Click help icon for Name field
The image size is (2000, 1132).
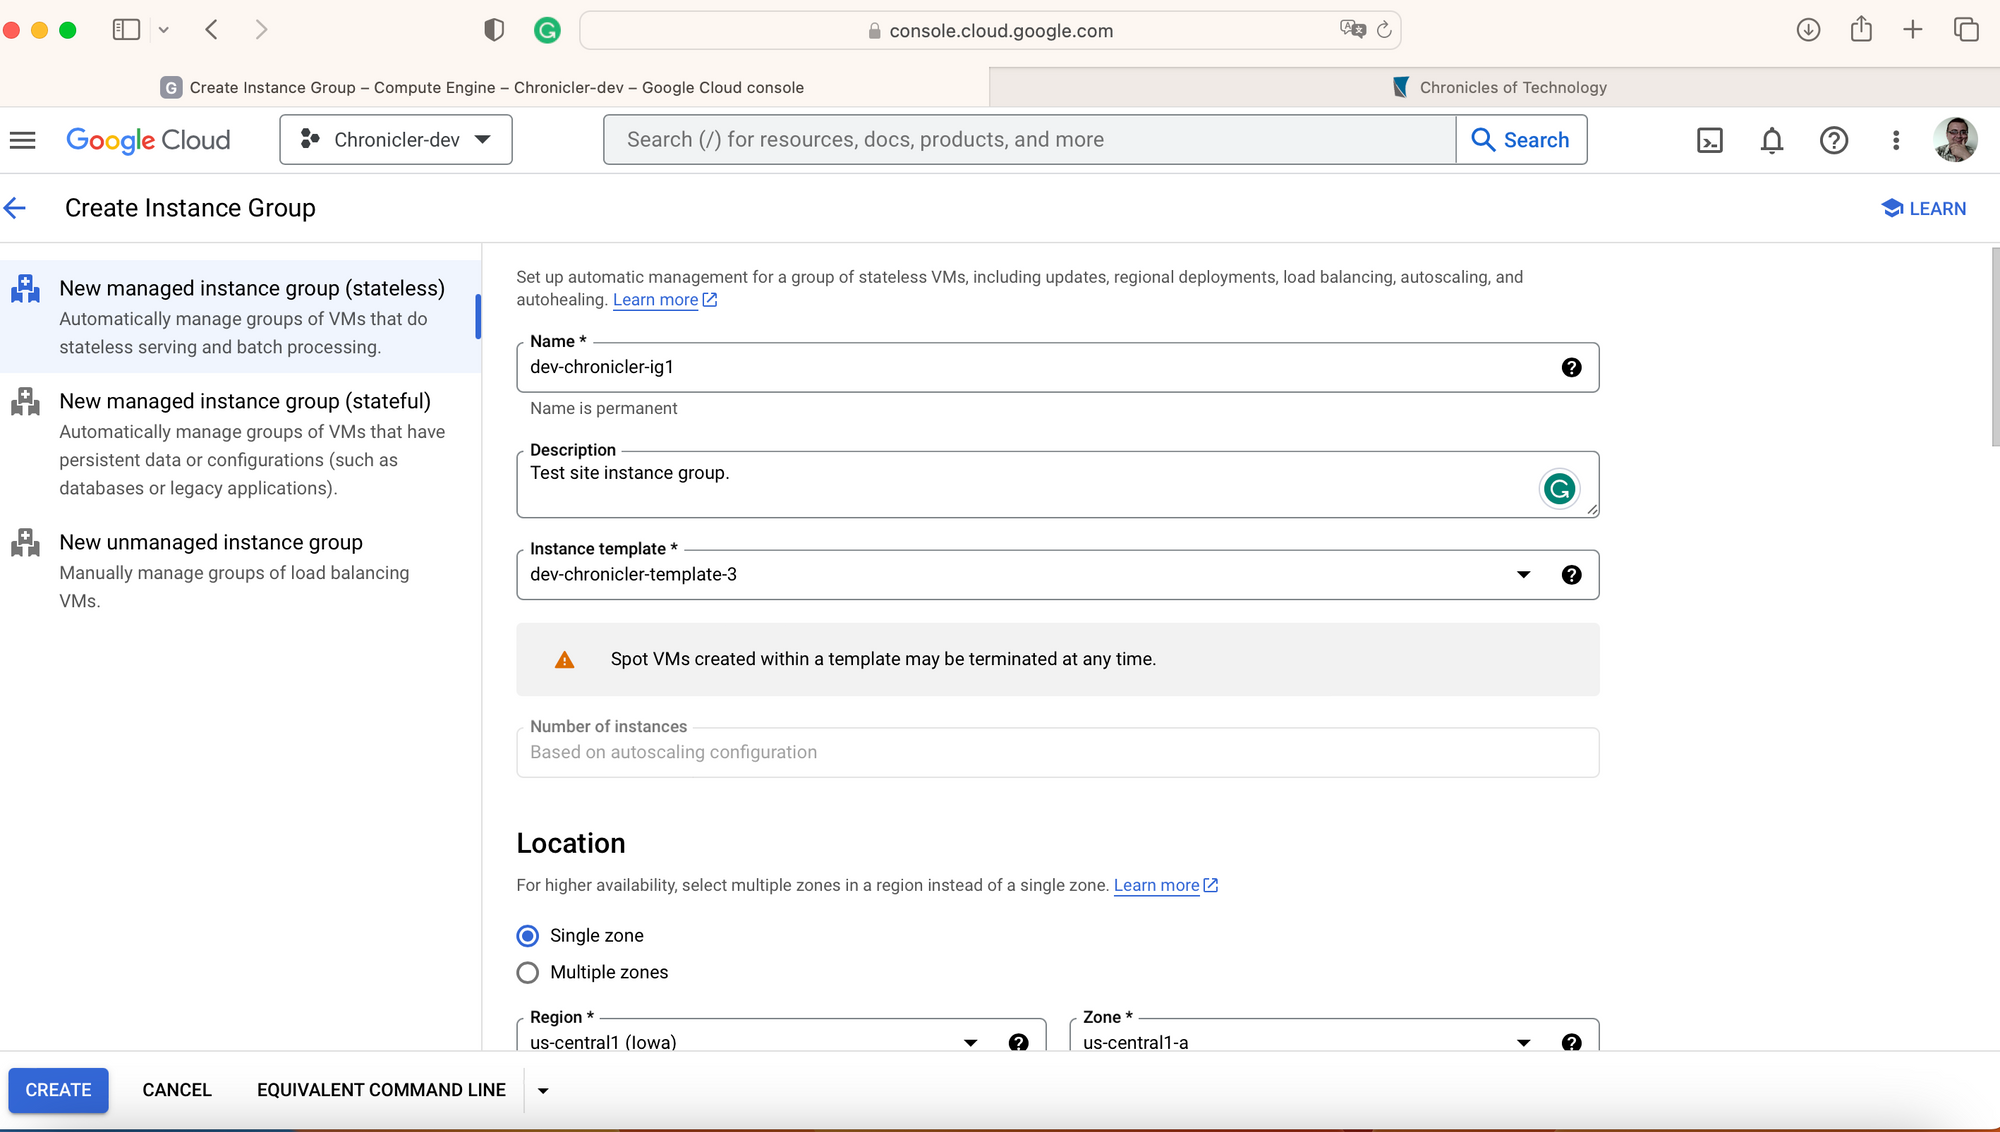coord(1571,368)
